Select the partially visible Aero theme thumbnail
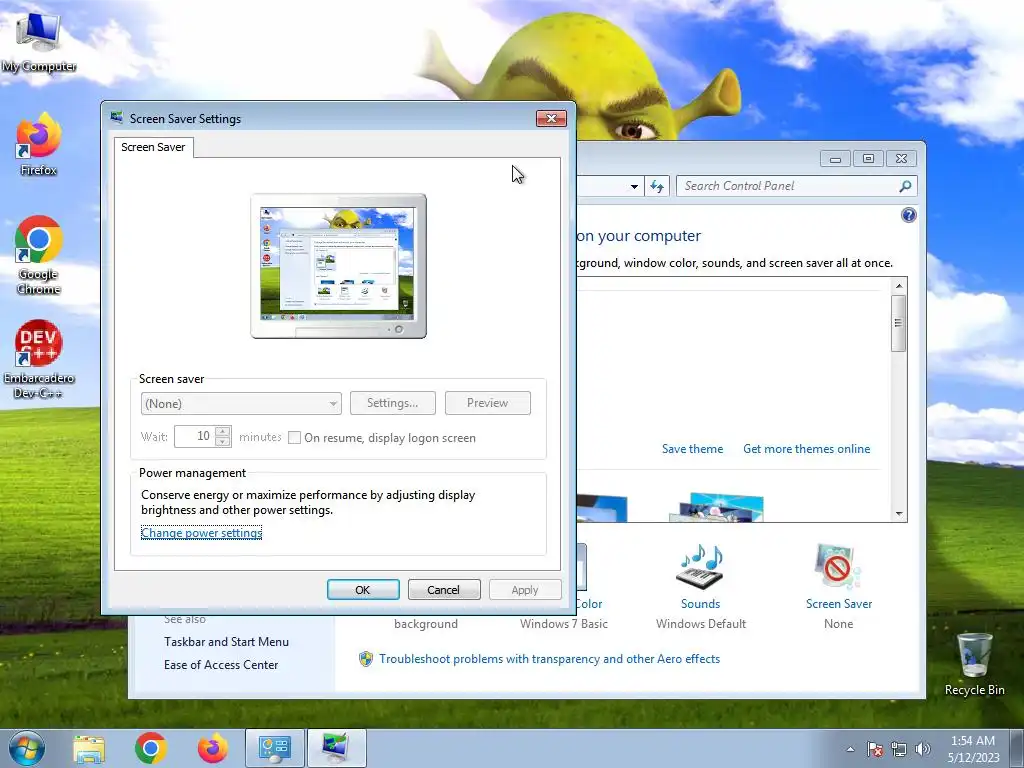The height and width of the screenshot is (768, 1024). [716, 508]
